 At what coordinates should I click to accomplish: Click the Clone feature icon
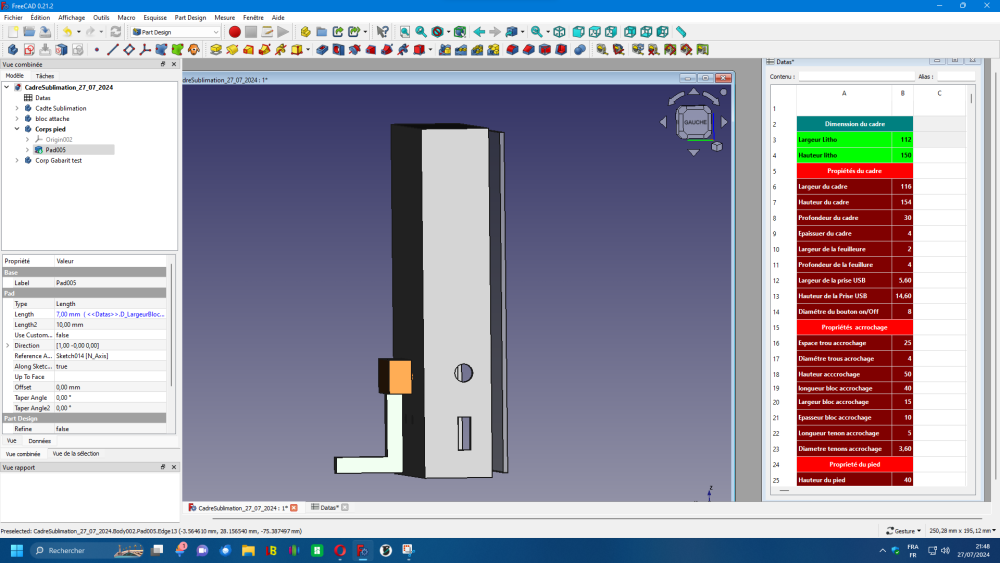(193, 50)
